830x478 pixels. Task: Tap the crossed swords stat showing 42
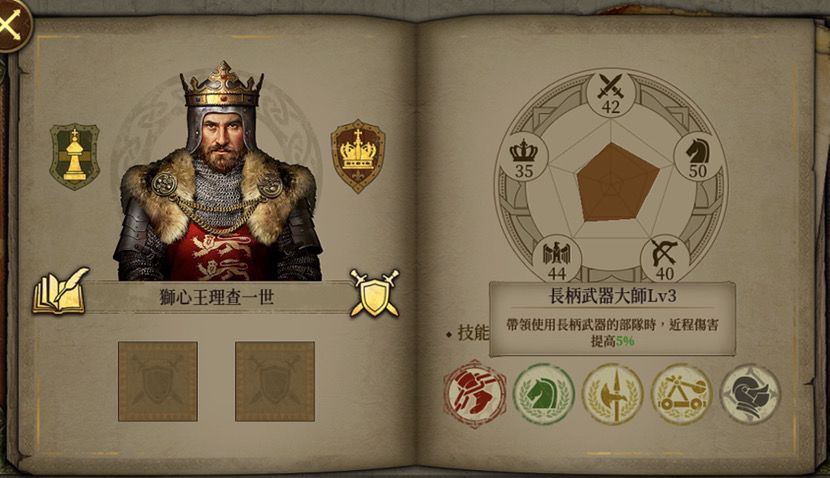pos(611,94)
